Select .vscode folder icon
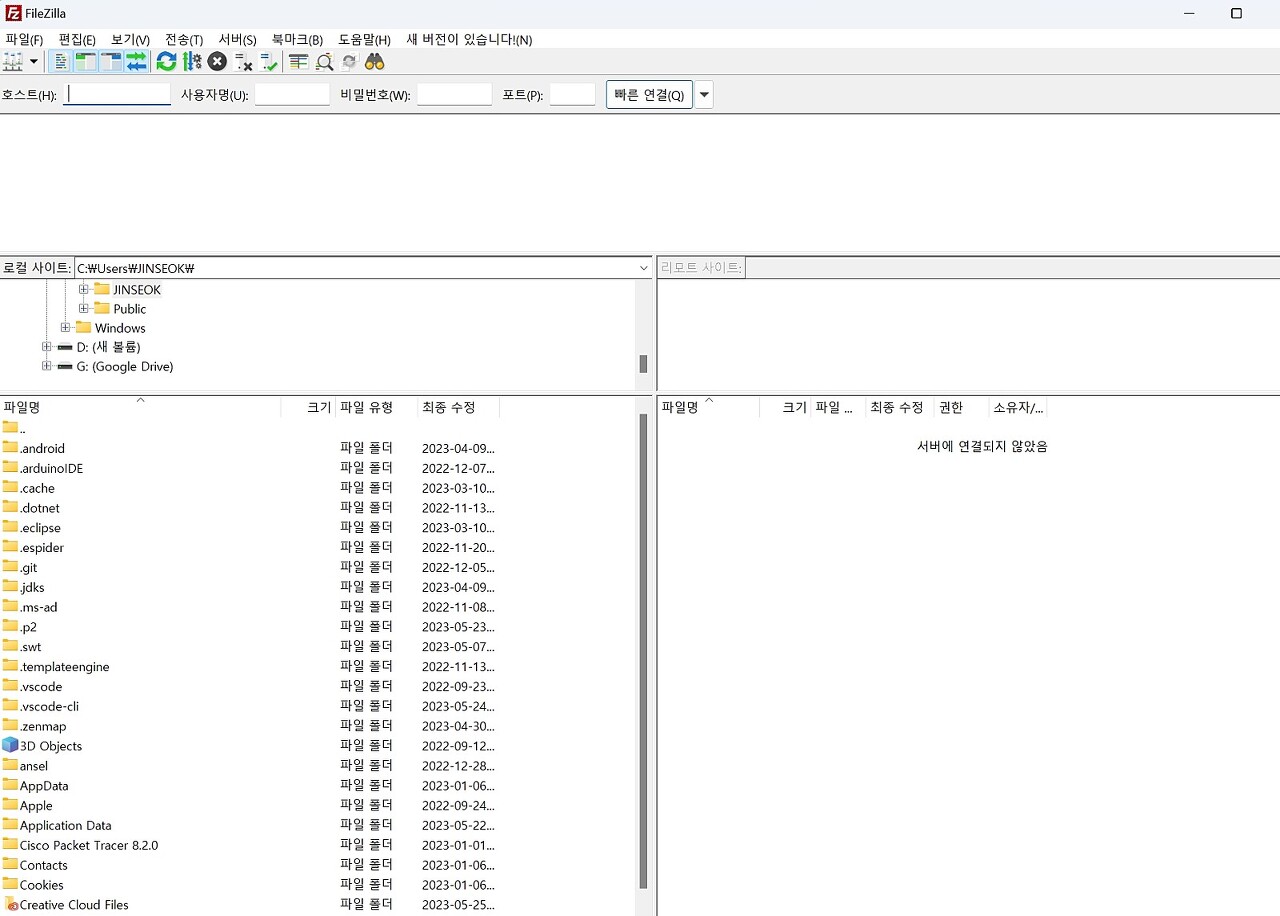Image resolution: width=1280 pixels, height=916 pixels. click(10, 686)
